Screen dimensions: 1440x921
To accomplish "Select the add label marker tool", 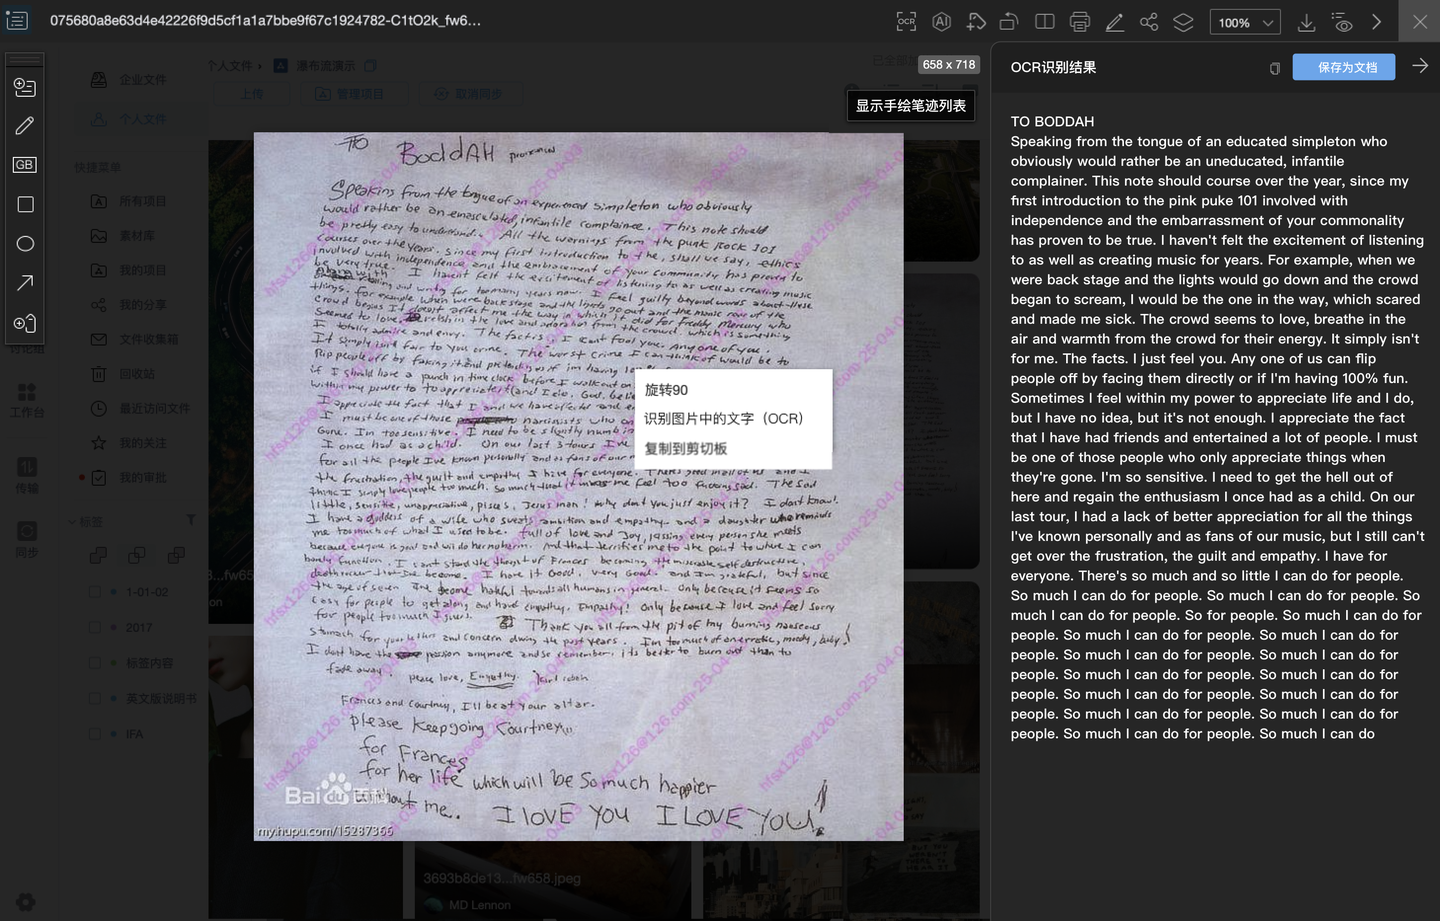I will 25,323.
